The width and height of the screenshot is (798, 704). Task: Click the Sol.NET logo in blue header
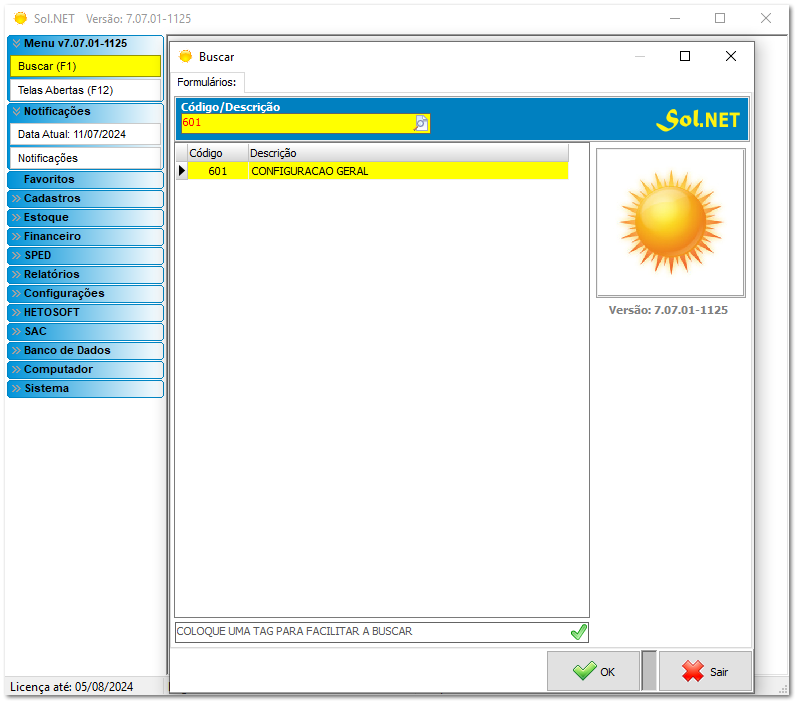click(698, 119)
